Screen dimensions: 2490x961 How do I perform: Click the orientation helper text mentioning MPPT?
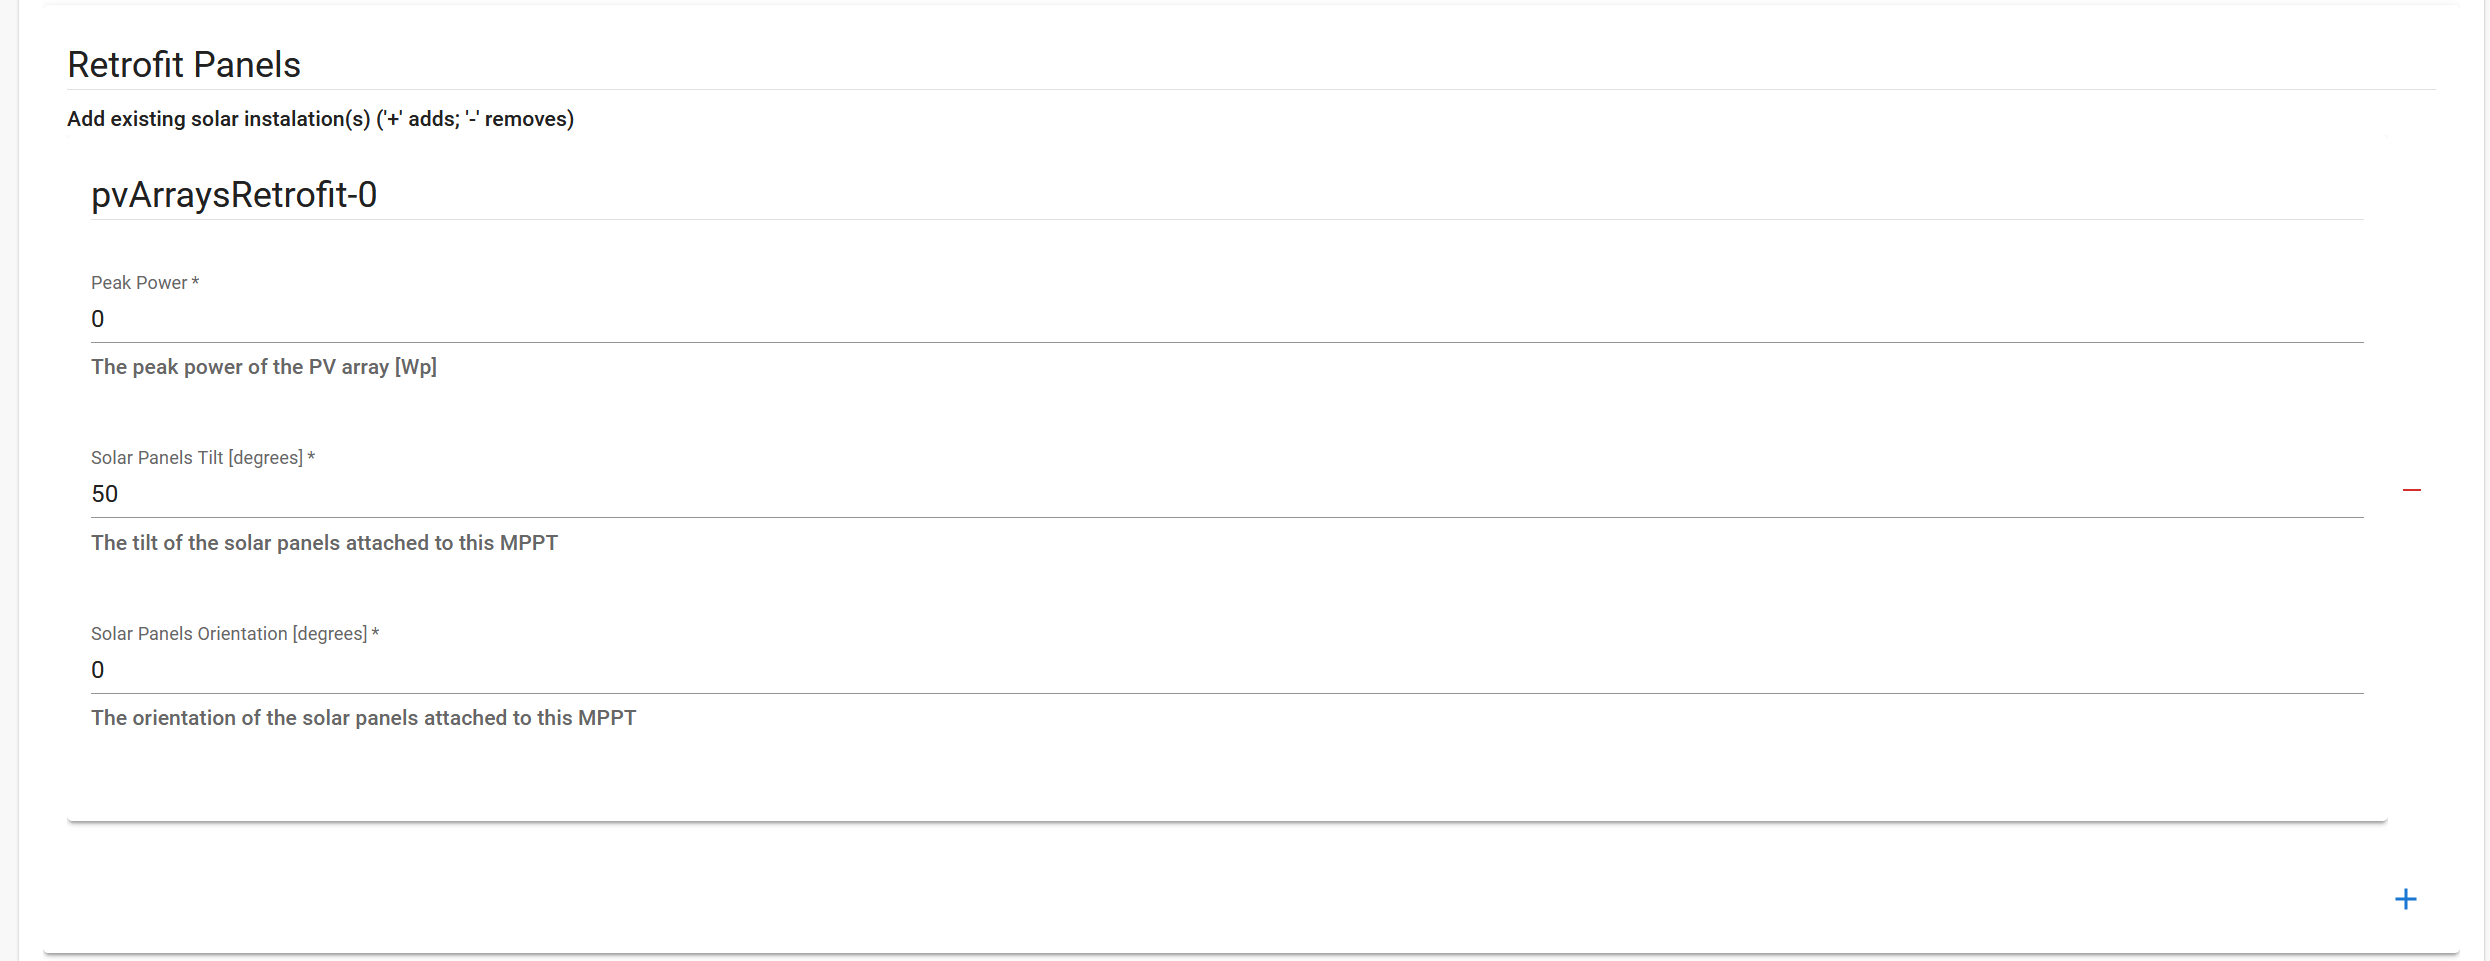point(363,718)
